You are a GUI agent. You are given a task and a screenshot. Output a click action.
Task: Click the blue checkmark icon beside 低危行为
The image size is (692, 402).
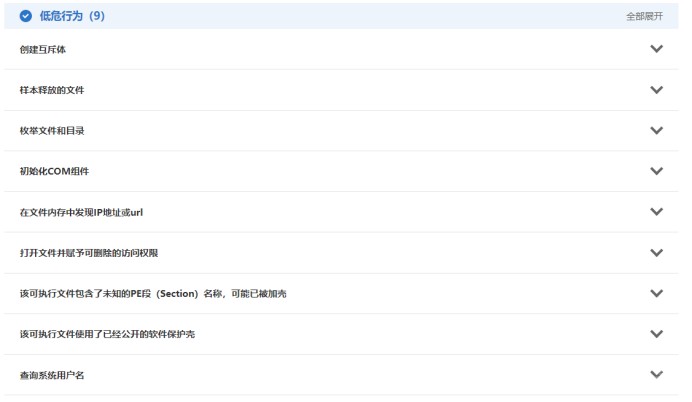(26, 16)
